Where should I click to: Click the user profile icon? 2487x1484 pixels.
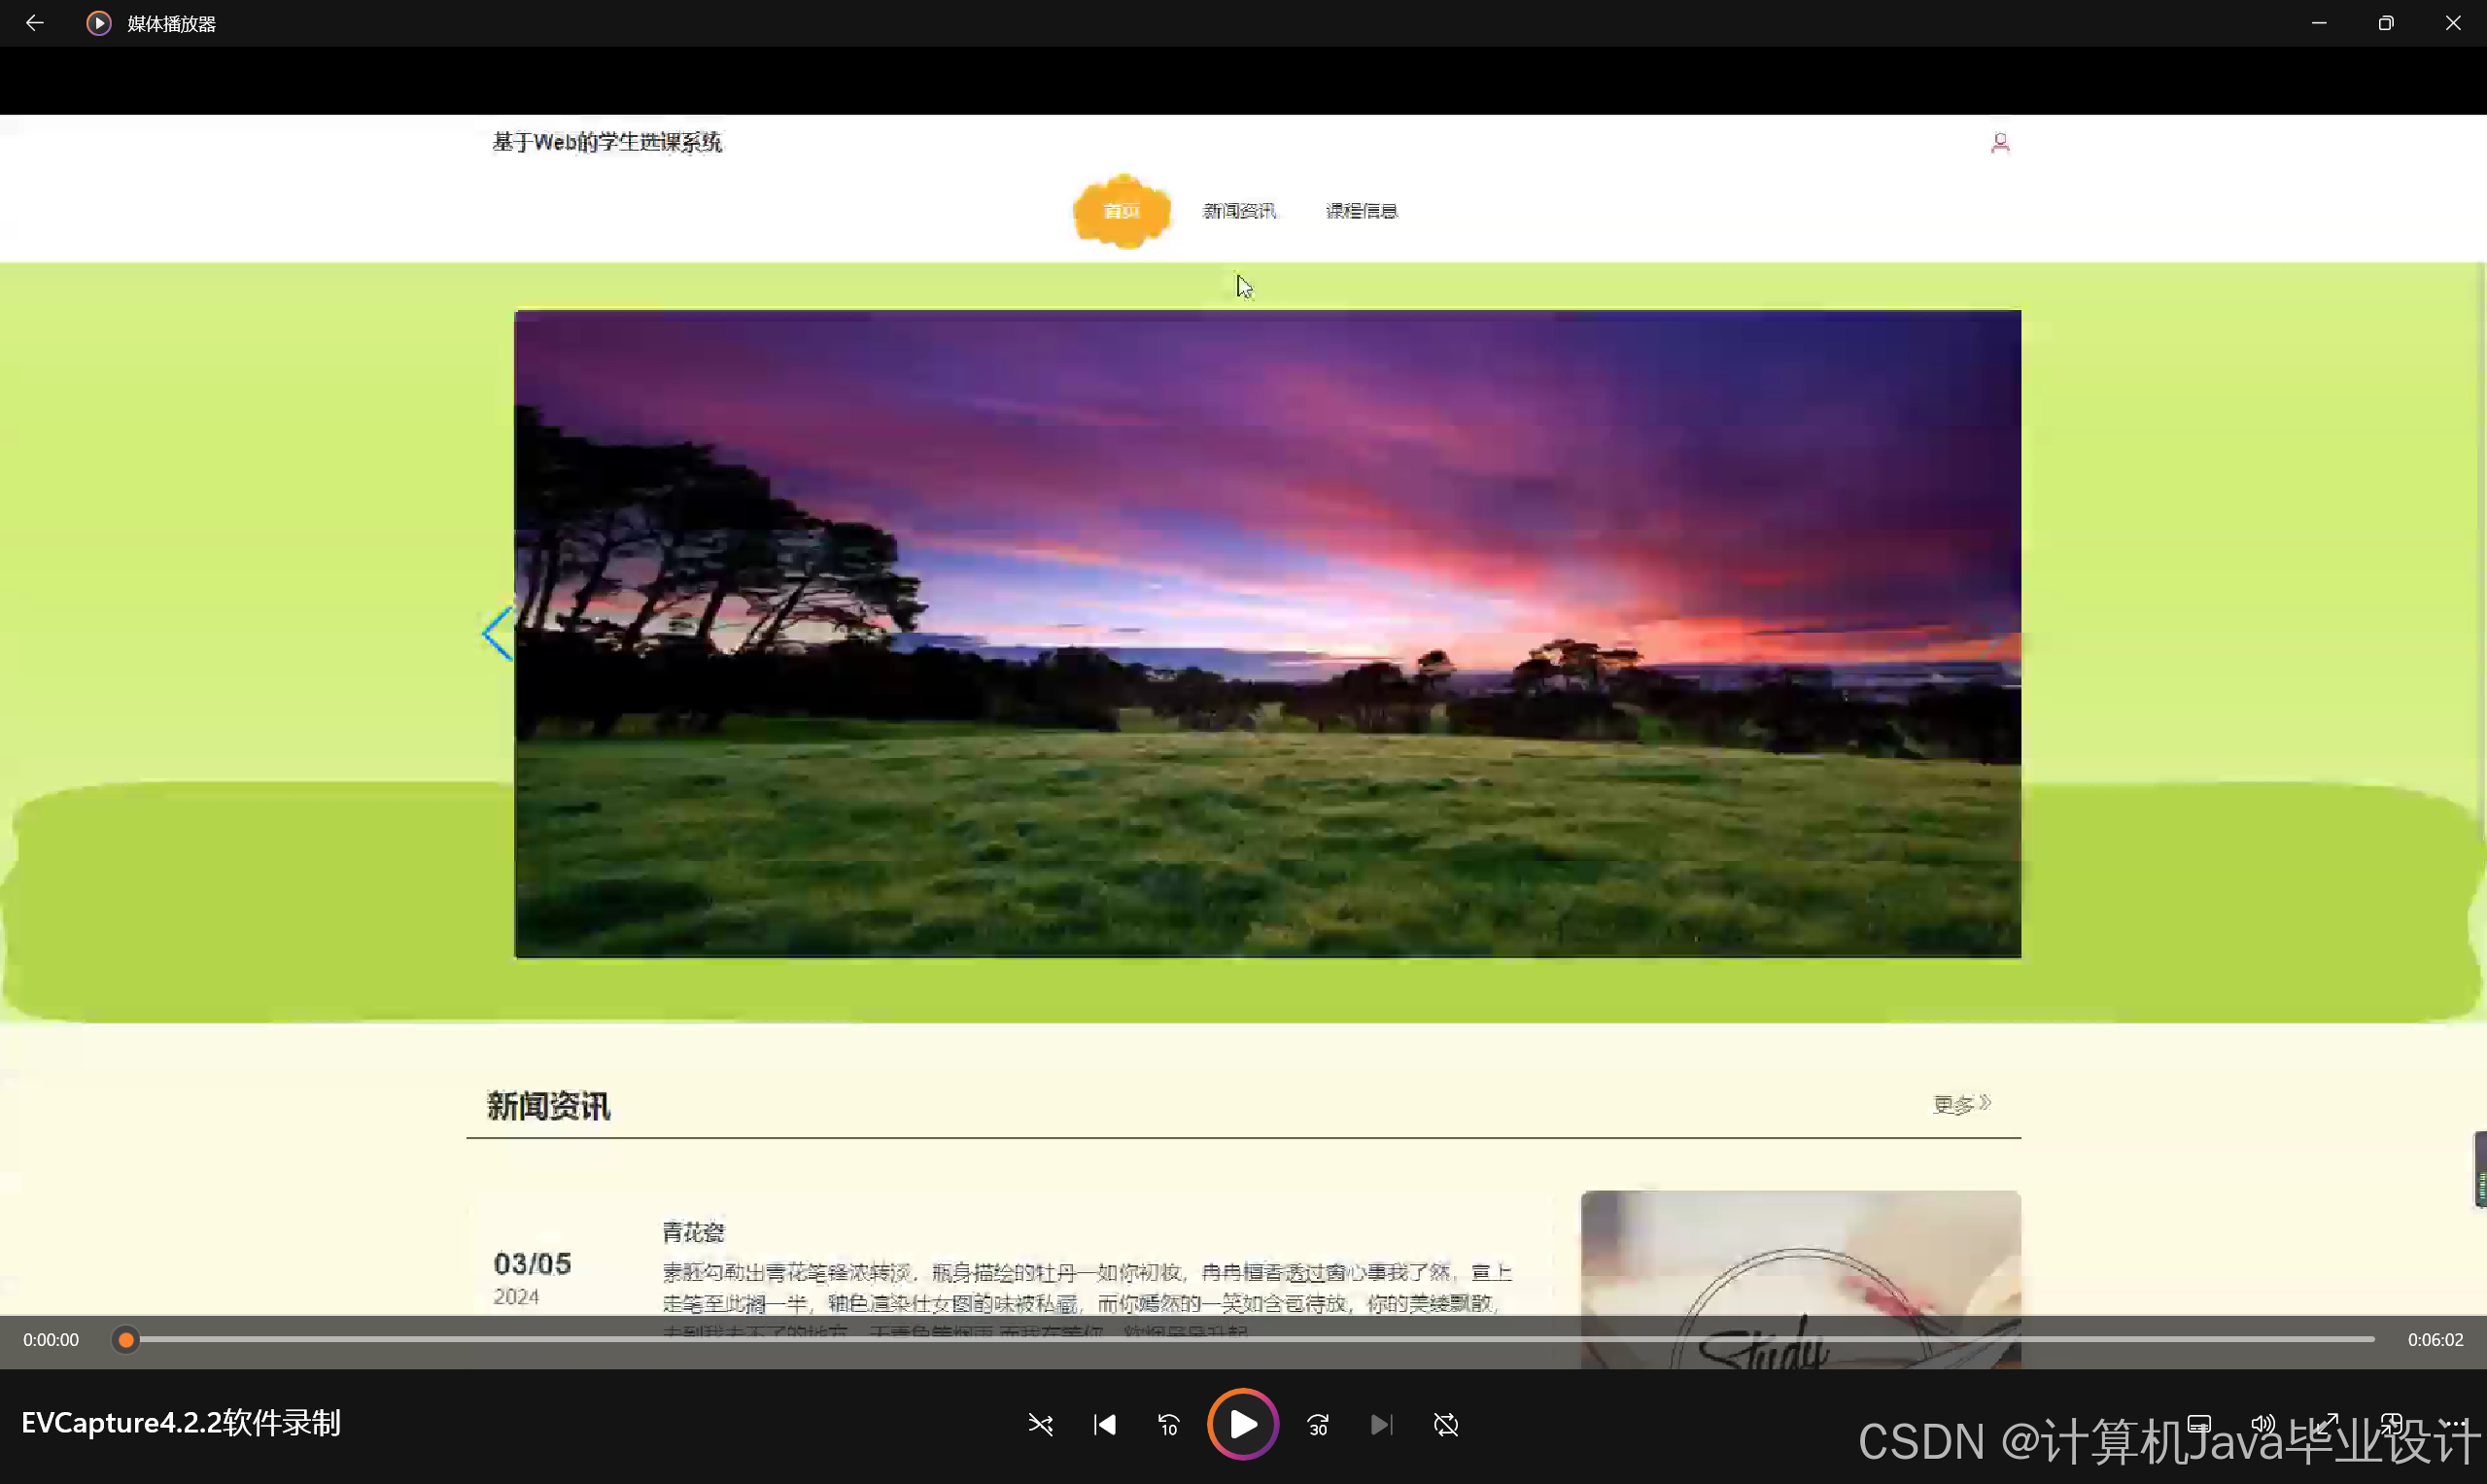[1999, 143]
